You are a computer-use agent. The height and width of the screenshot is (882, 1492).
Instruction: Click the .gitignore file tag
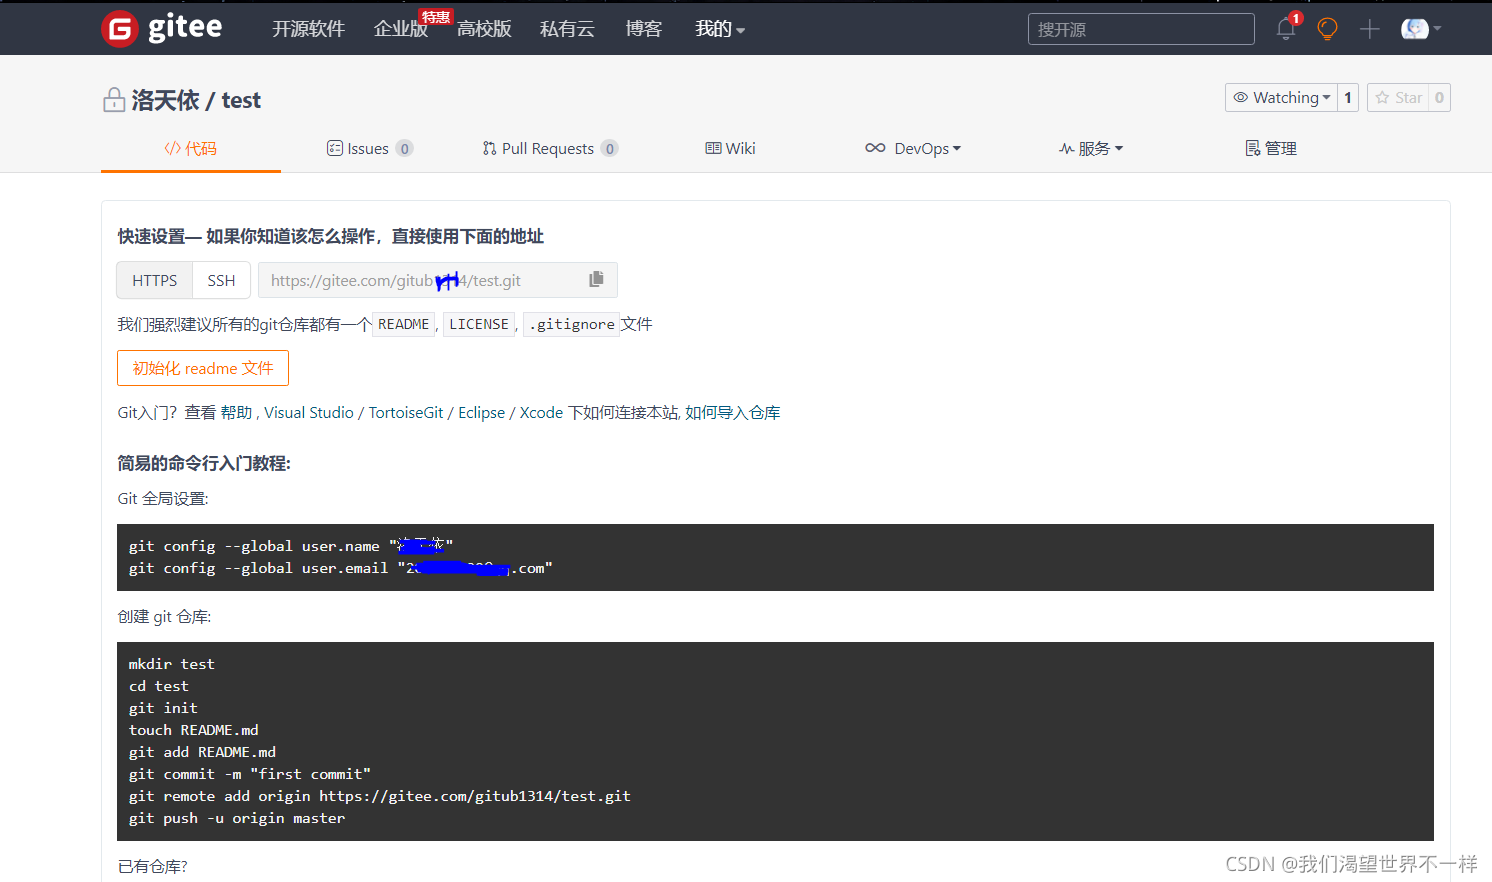[572, 324]
